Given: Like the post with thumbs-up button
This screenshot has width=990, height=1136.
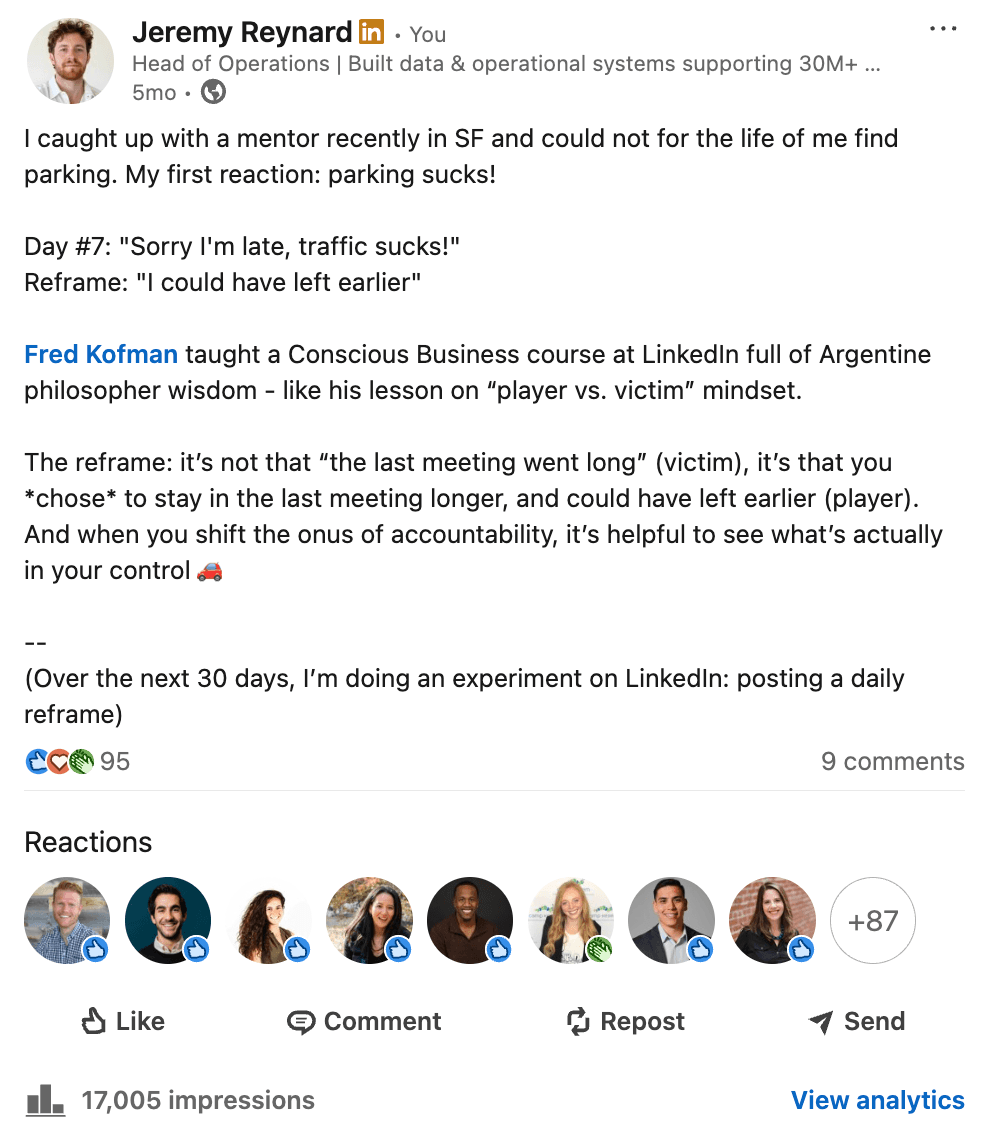Looking at the screenshot, I should click(x=122, y=1021).
